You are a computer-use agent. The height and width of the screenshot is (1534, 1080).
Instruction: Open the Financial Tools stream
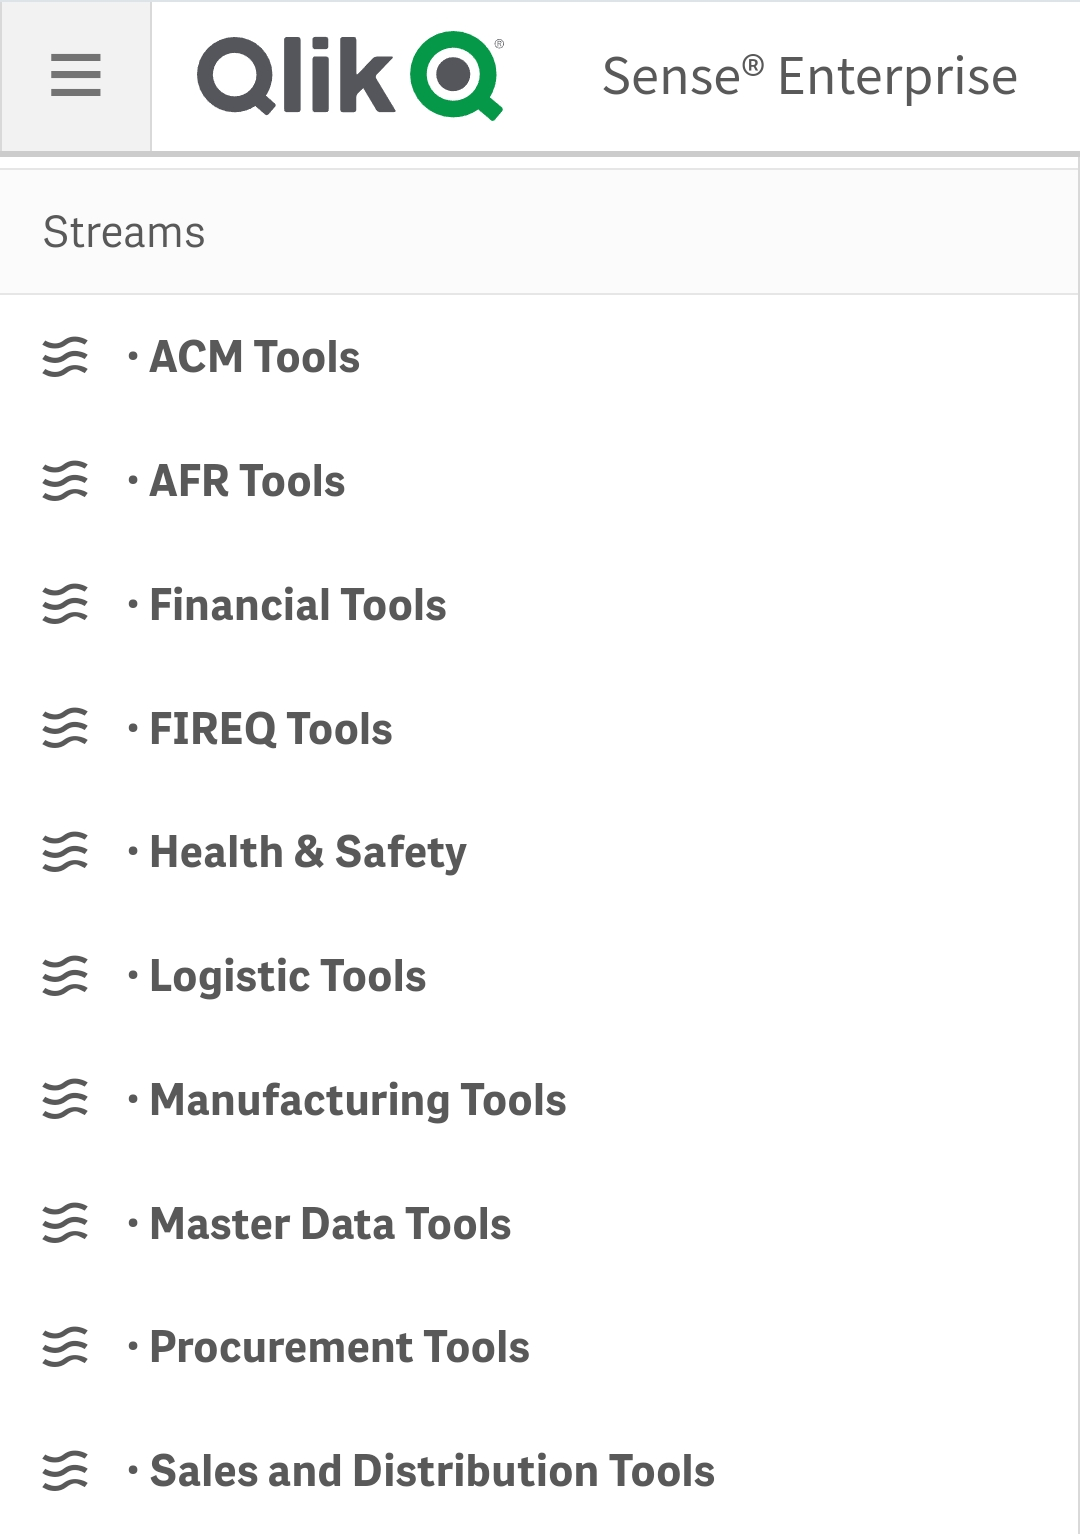click(539, 605)
